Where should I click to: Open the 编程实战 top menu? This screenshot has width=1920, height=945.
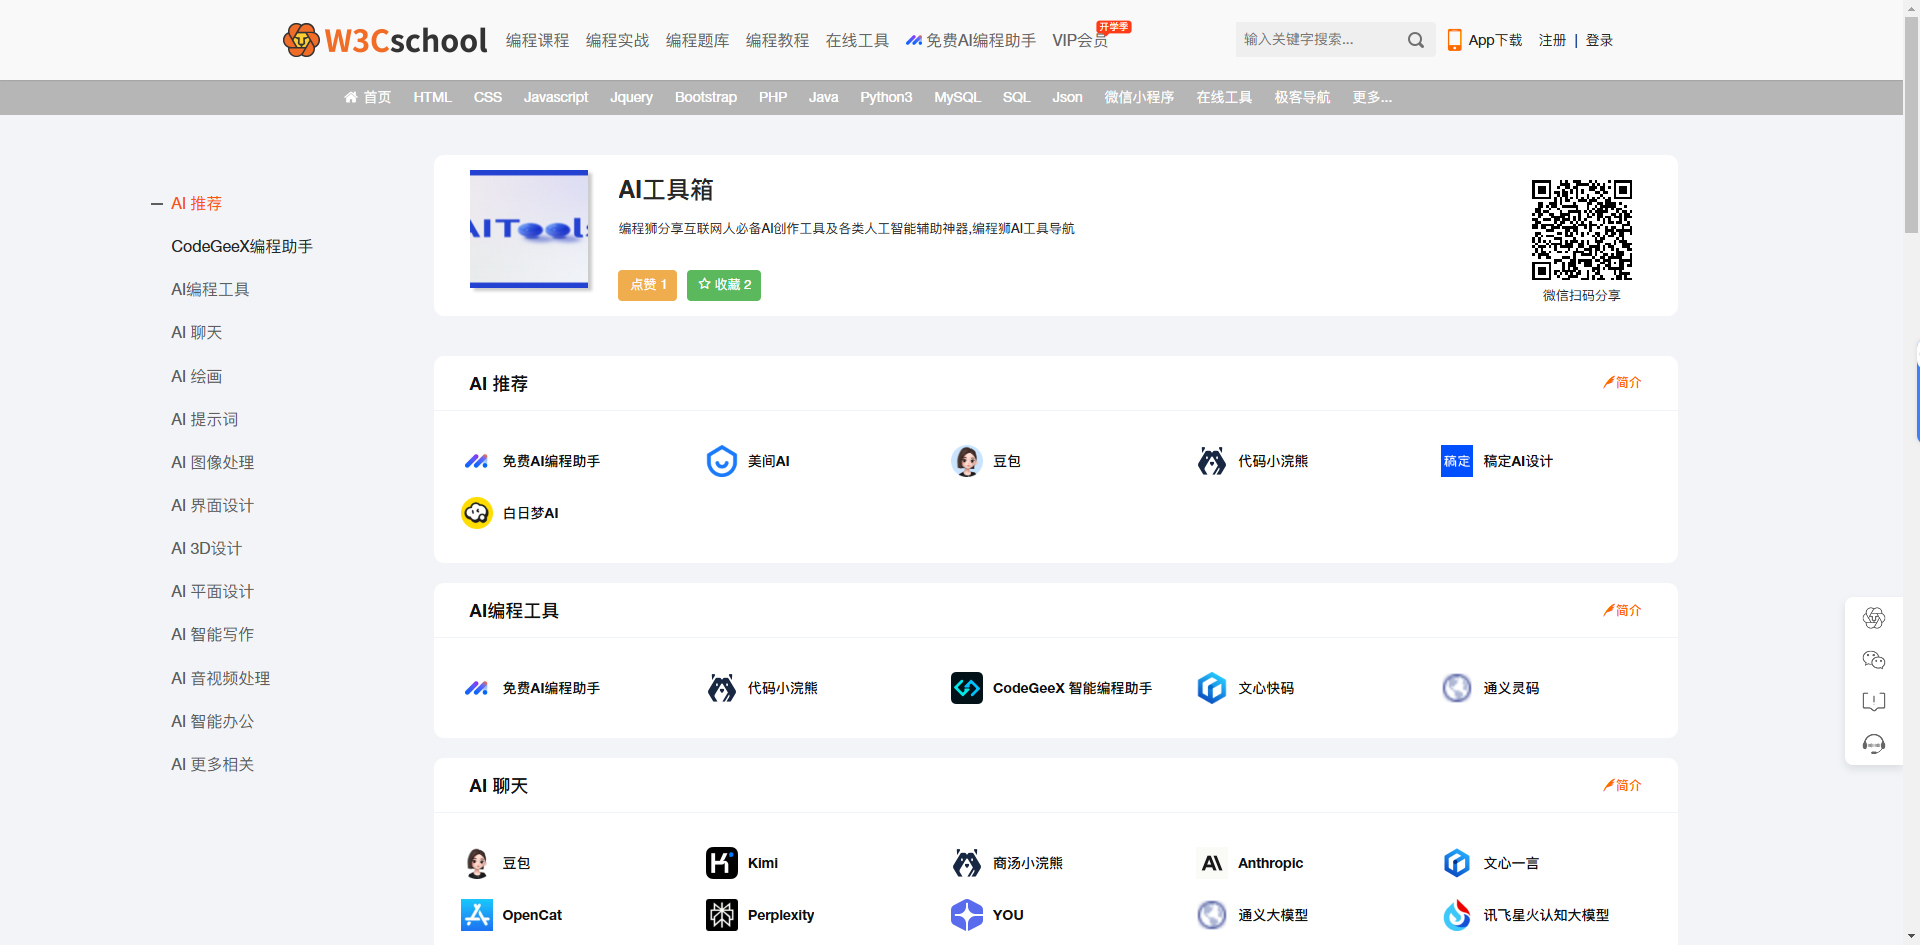point(617,40)
